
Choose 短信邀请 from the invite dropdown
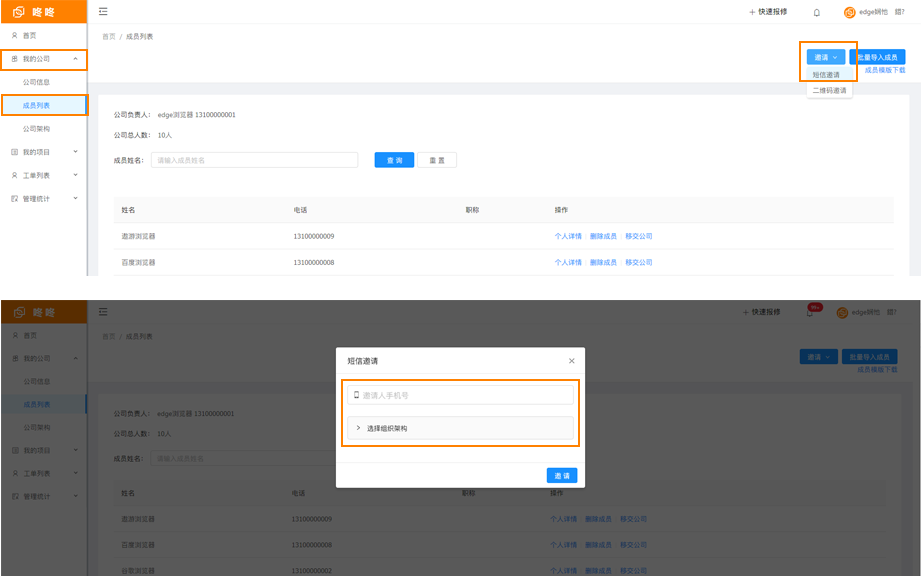click(x=826, y=75)
